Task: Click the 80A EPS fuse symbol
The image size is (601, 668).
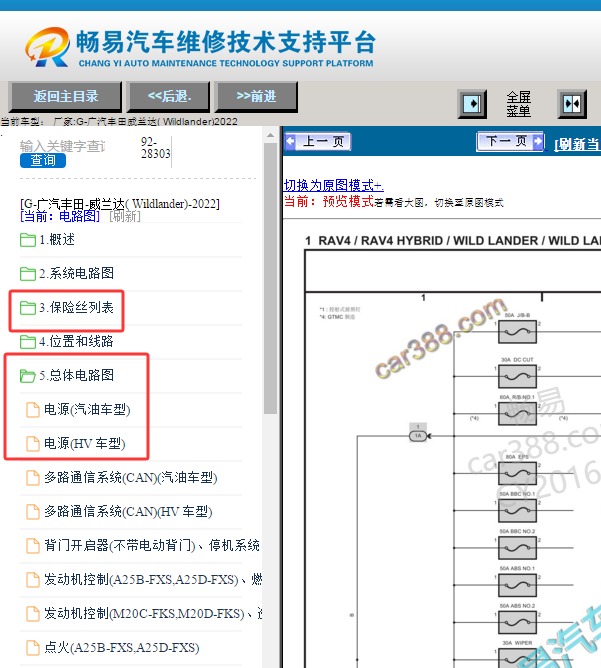Action: [518, 473]
